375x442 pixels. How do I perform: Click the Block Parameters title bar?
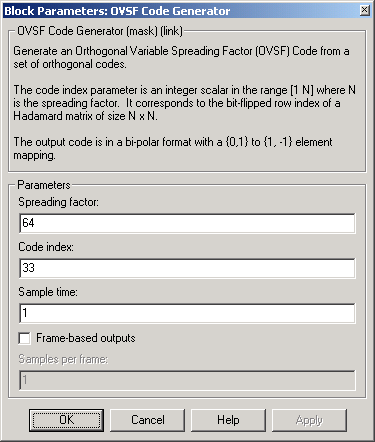[x=182, y=11]
